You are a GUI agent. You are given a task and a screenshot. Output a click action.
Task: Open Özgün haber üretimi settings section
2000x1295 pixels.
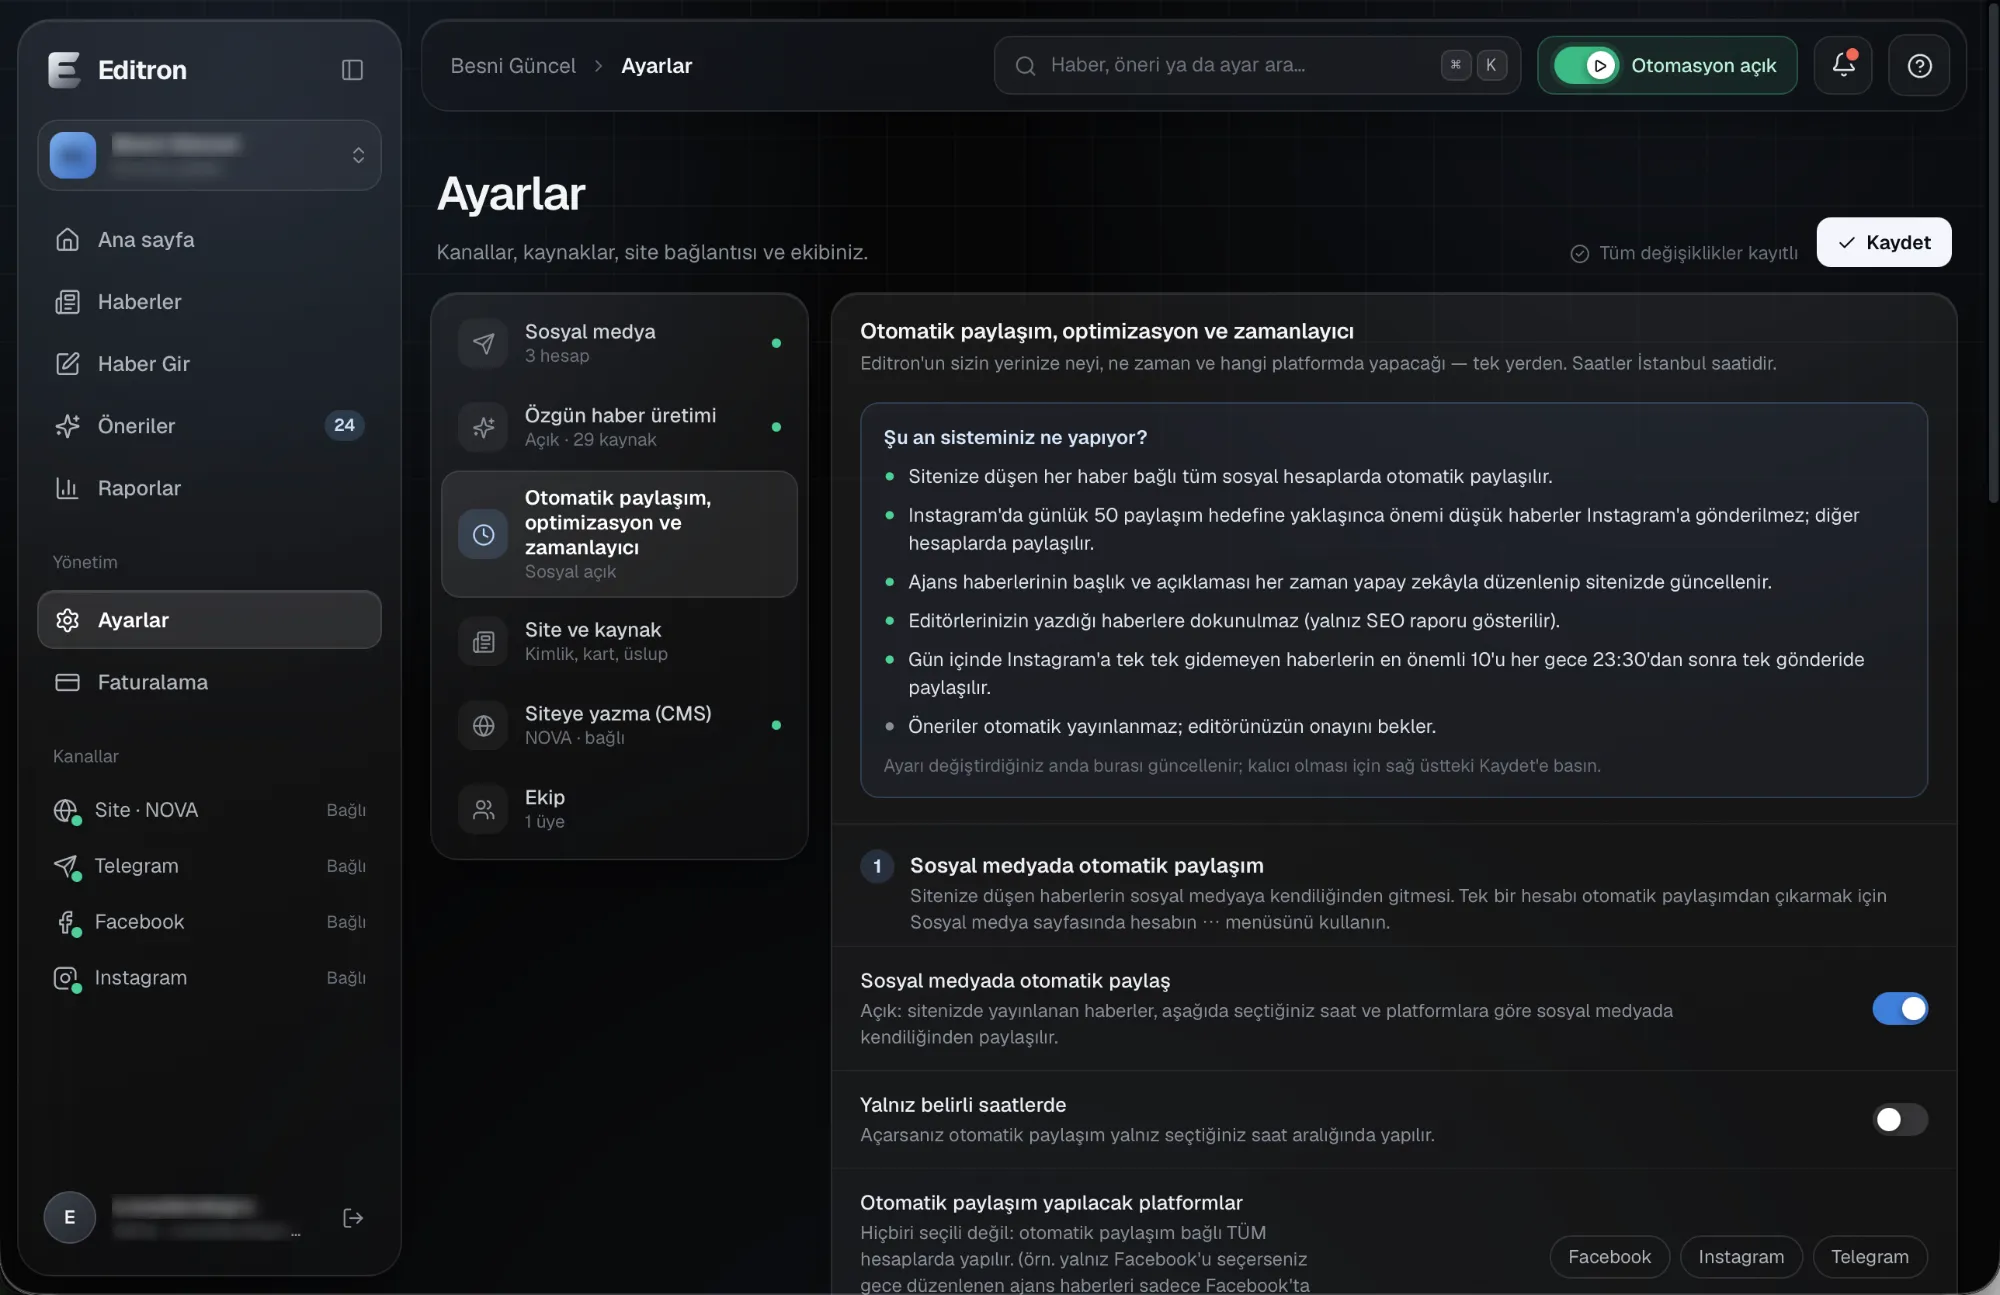click(619, 427)
